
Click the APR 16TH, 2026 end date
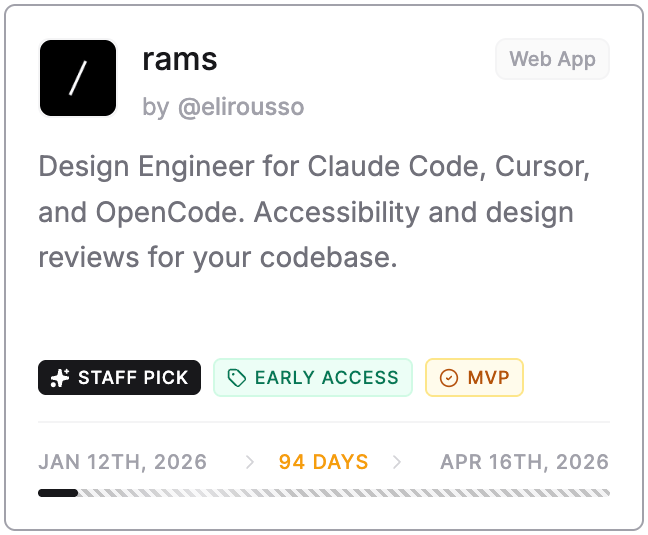pyautogui.click(x=524, y=462)
